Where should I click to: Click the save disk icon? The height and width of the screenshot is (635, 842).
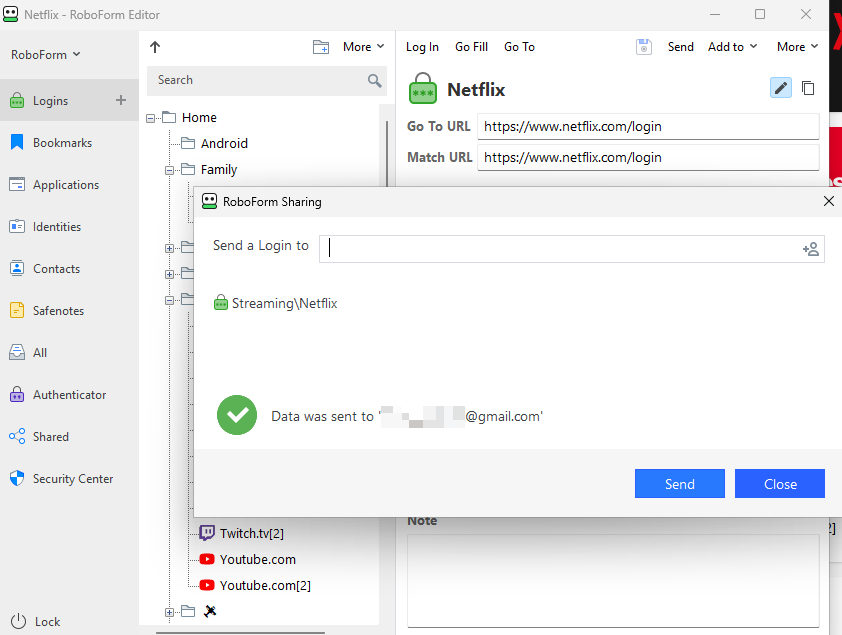643,47
